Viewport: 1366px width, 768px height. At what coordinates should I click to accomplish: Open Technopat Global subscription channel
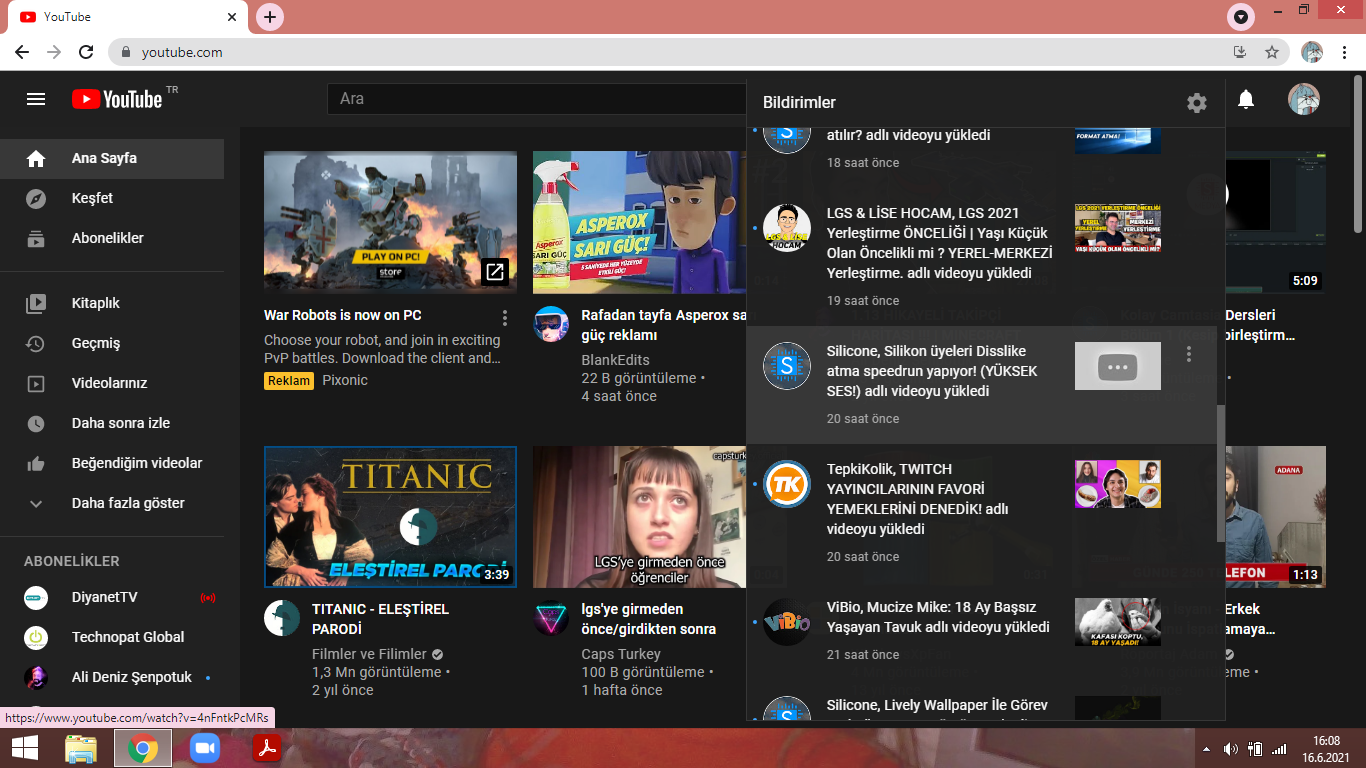click(112, 637)
